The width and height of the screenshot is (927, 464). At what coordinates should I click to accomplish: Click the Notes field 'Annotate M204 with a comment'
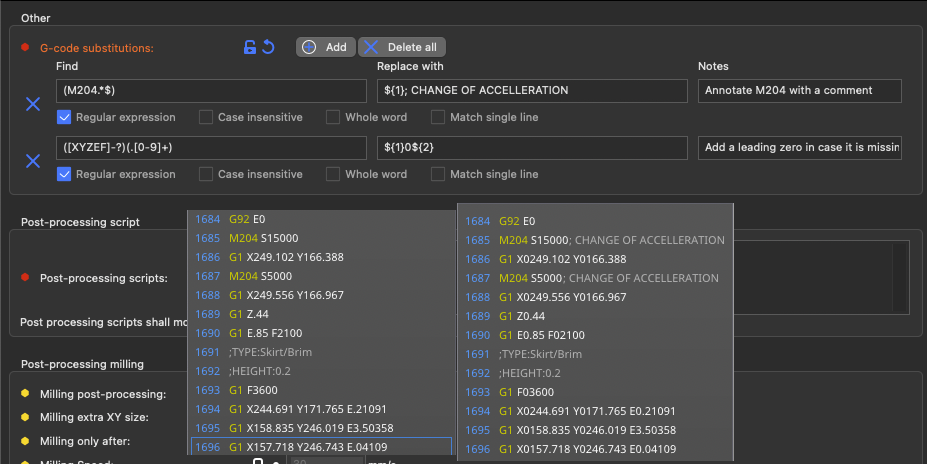799,90
